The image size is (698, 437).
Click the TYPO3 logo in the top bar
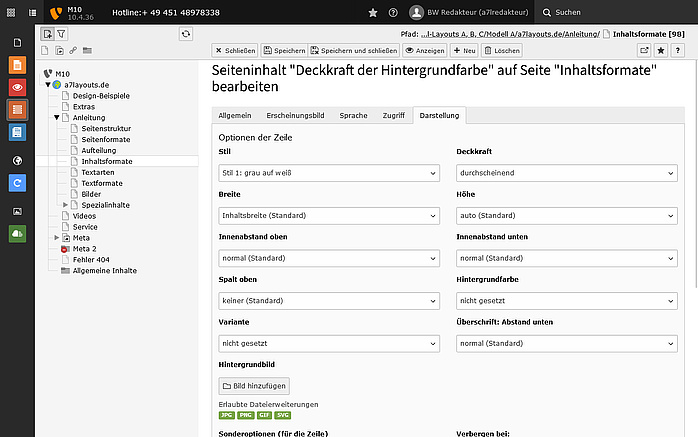point(56,13)
